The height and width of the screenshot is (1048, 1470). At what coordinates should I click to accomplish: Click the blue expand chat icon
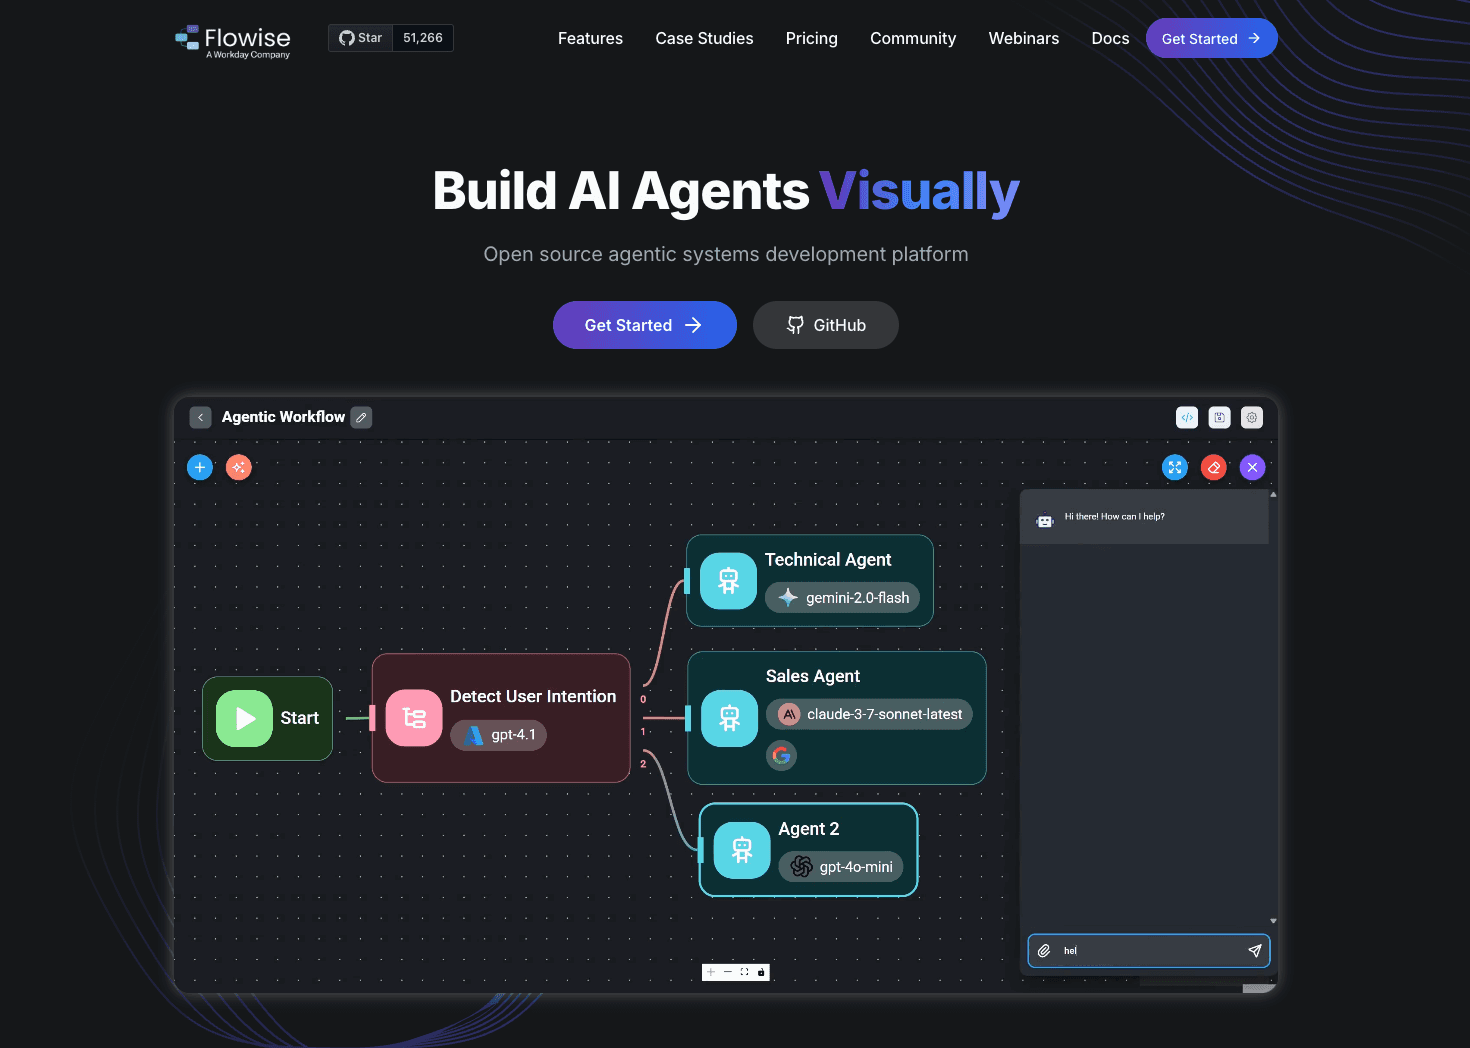(1175, 467)
